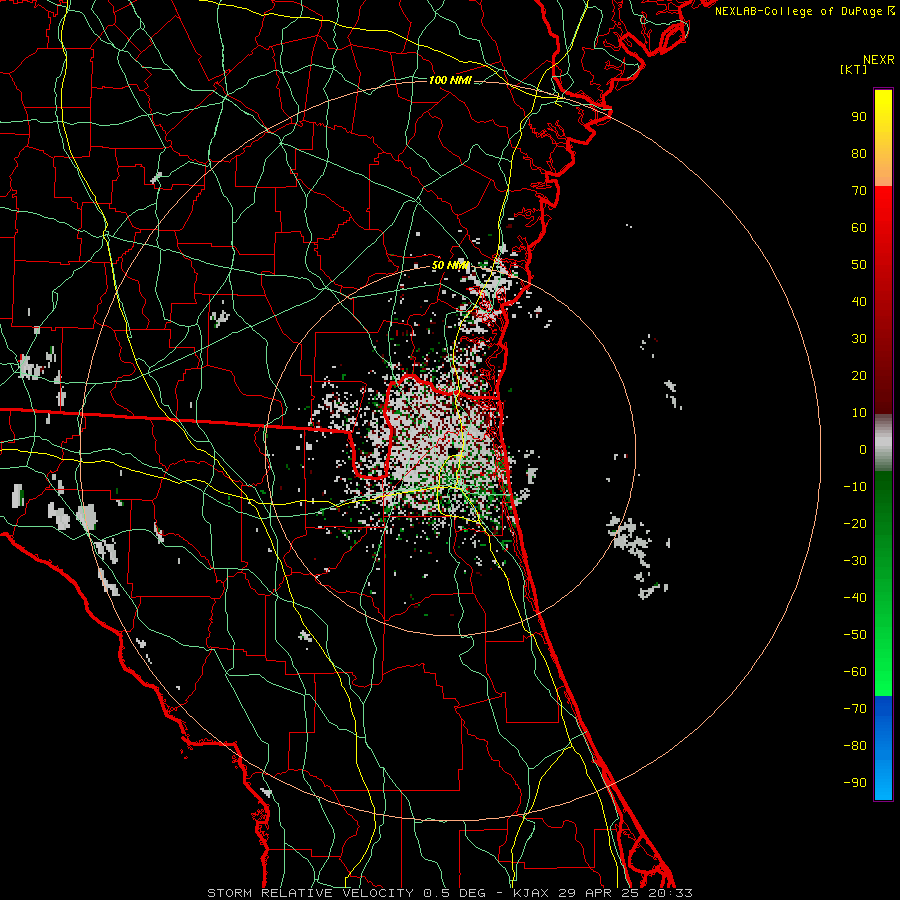Click the positive 10 value on the scale
900x900 pixels.
coord(859,413)
